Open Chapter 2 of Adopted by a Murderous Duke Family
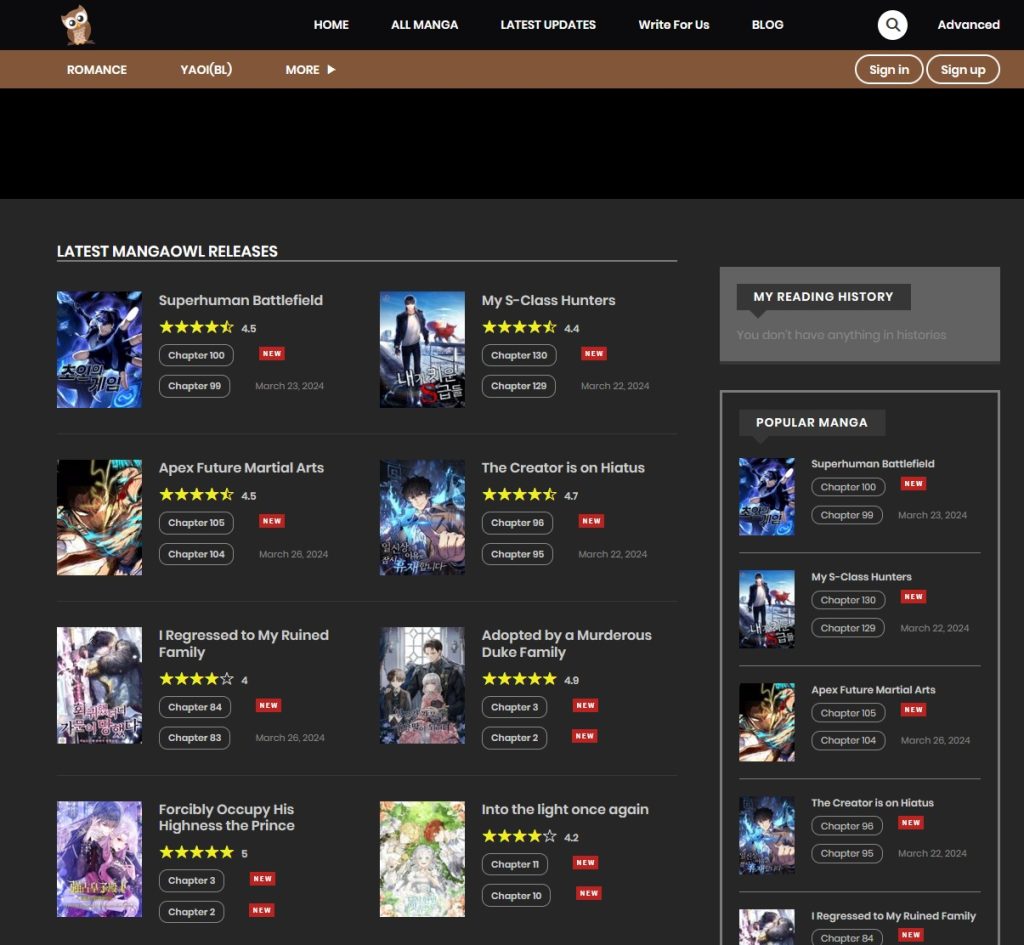Image resolution: width=1024 pixels, height=945 pixels. pos(514,738)
